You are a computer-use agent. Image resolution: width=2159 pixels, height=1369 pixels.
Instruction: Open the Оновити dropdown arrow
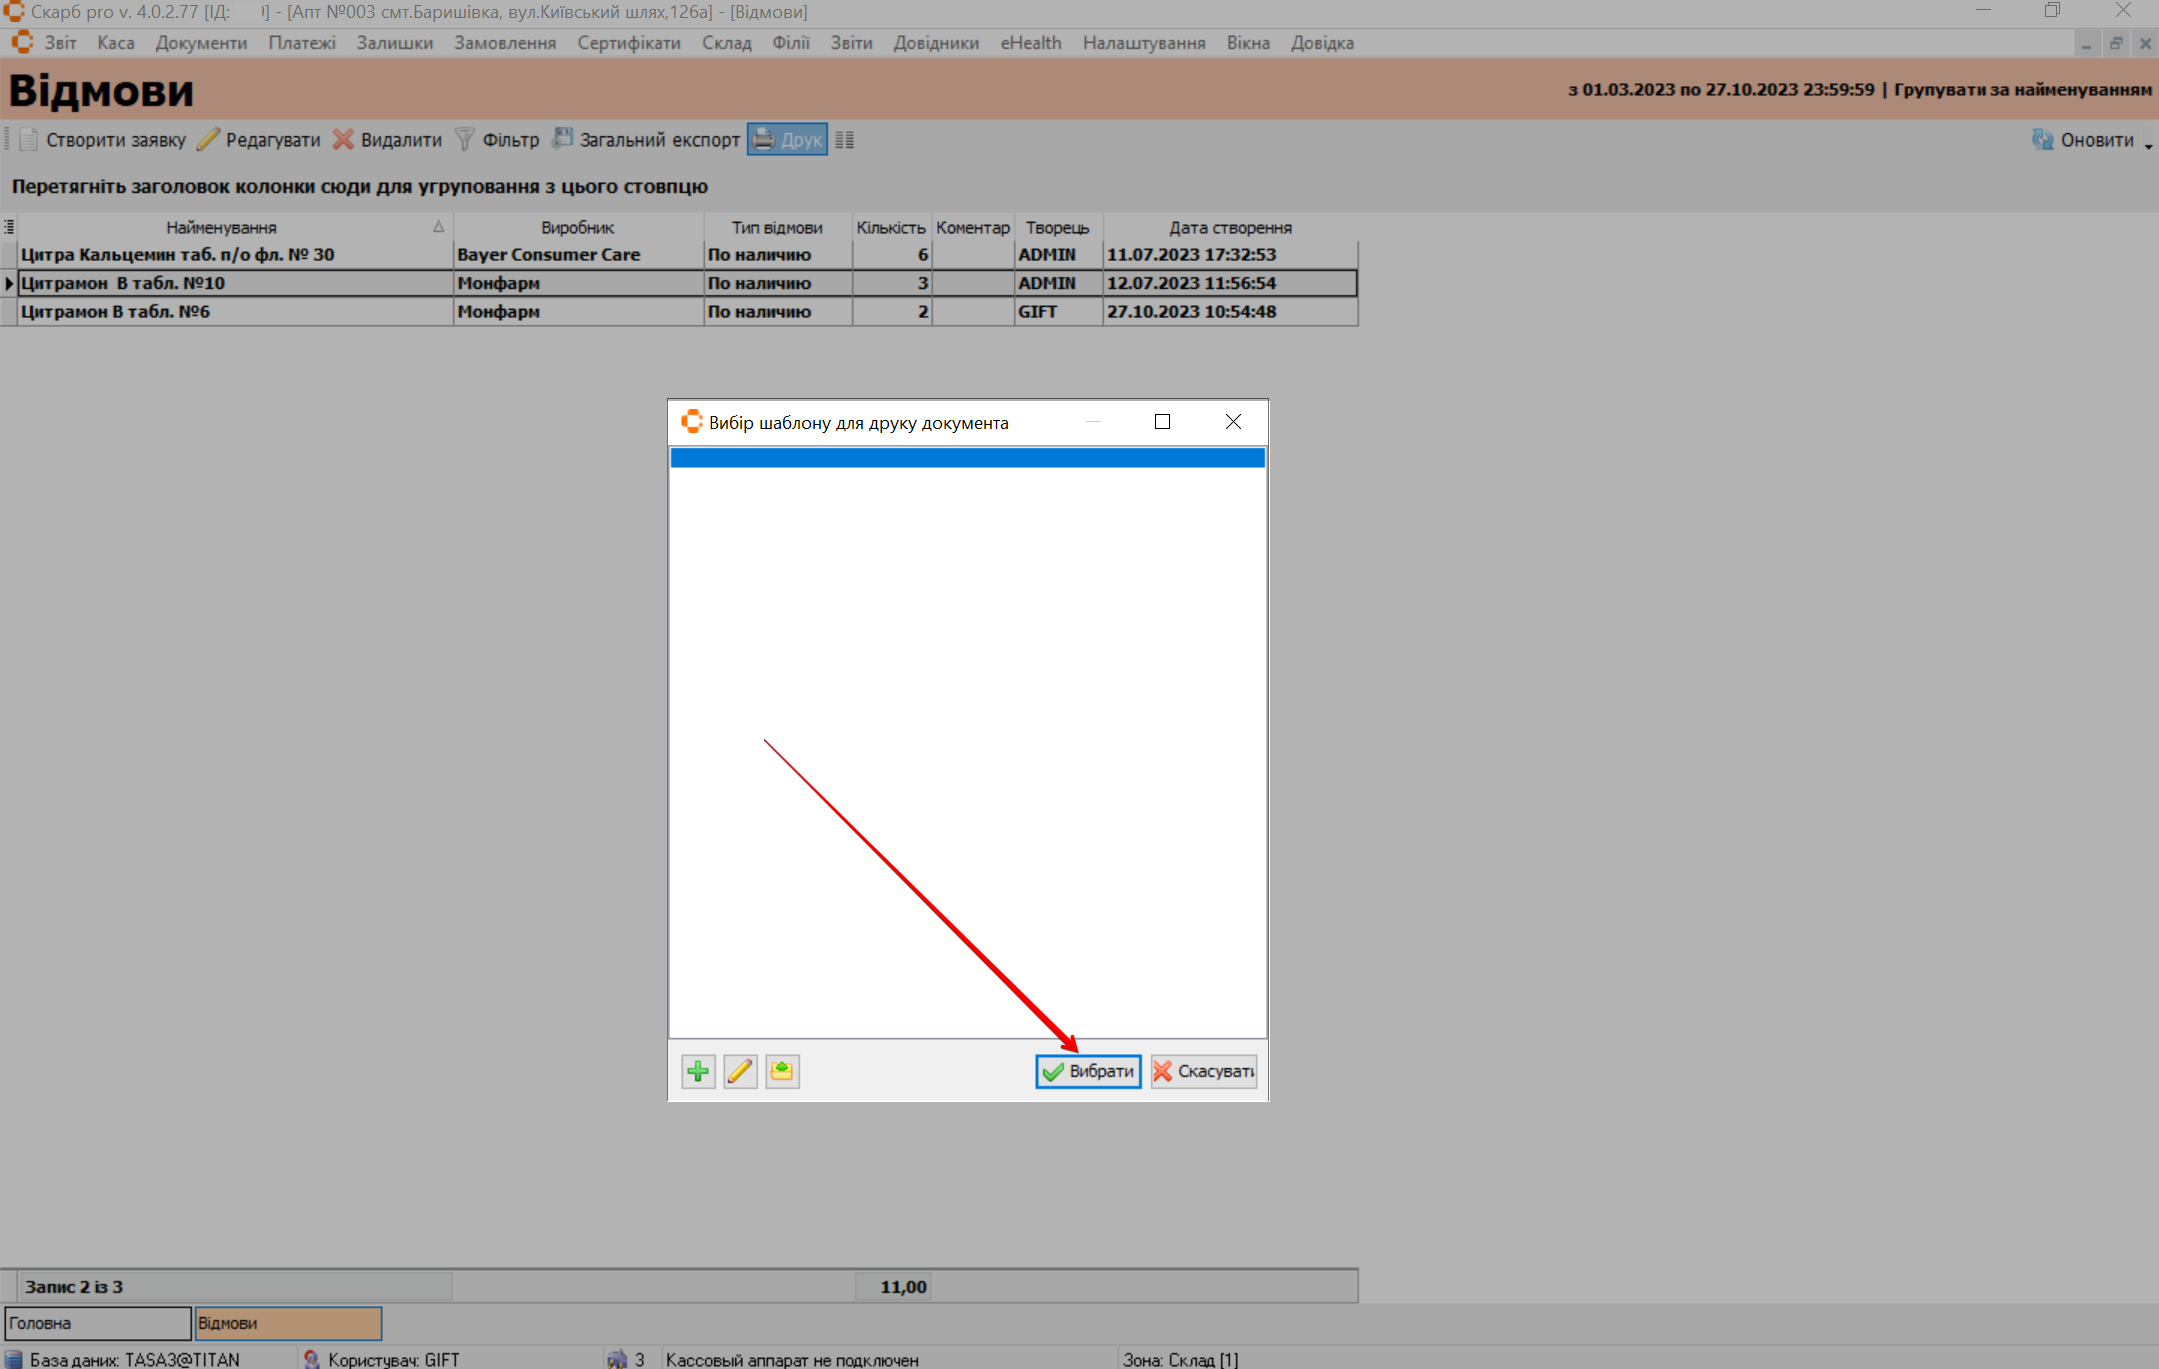tap(2148, 145)
